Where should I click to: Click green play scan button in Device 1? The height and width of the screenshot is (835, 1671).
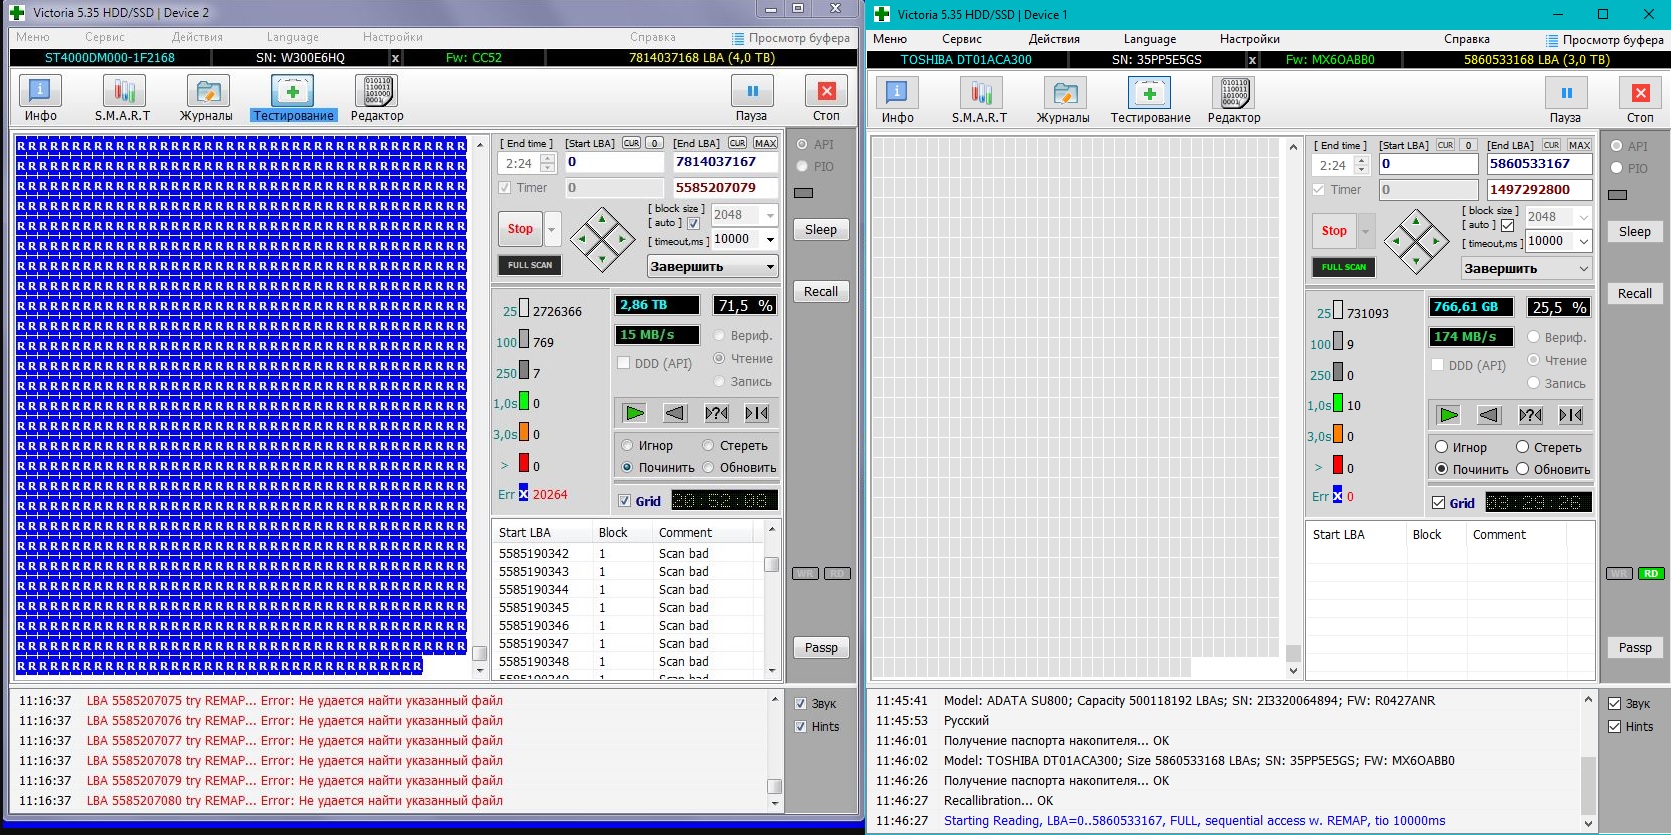tap(1448, 415)
